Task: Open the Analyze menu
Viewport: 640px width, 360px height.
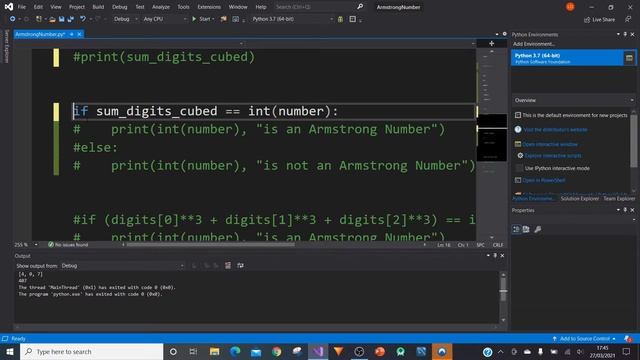Action: (x=161, y=7)
